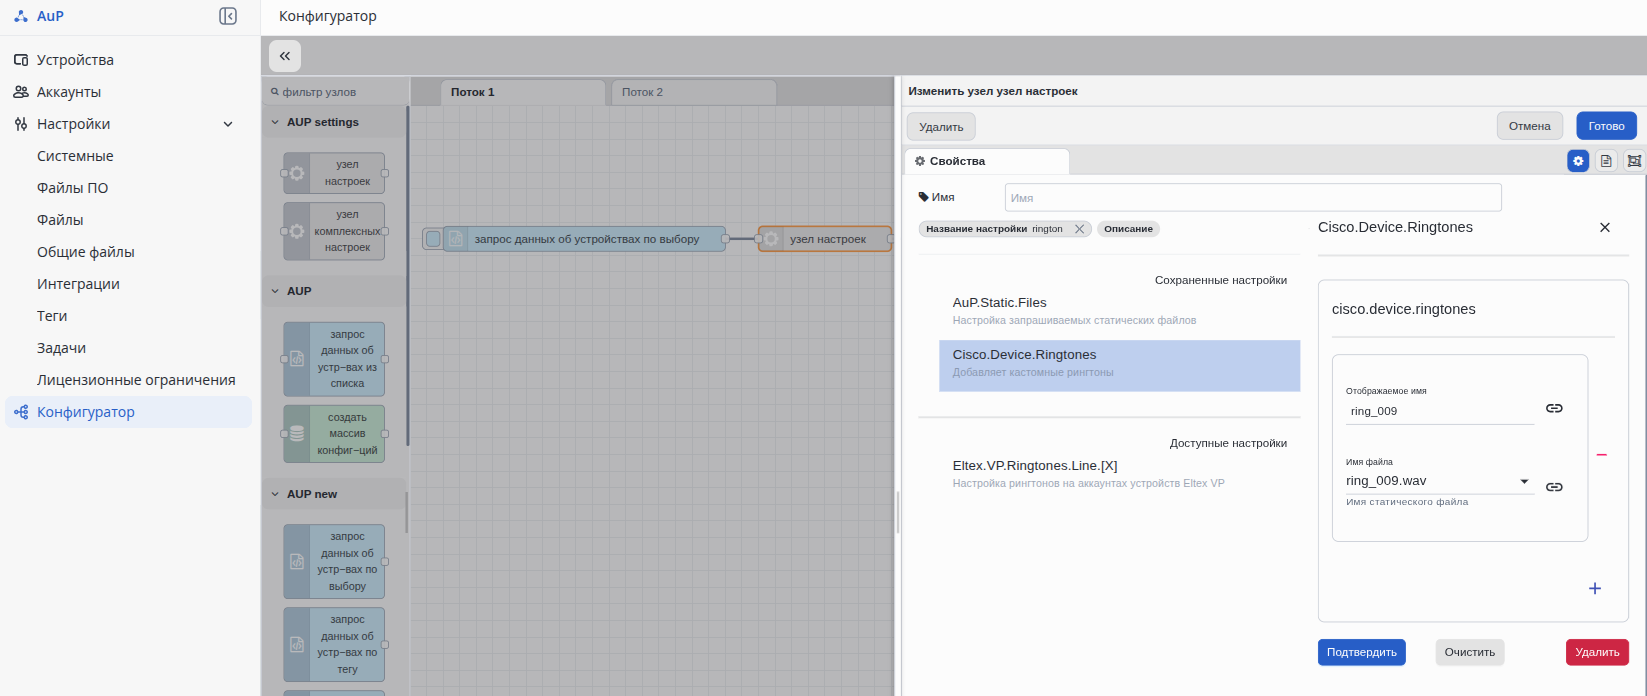Click the Название настройки filter chip
The width and height of the screenshot is (1647, 696).
click(x=1005, y=229)
